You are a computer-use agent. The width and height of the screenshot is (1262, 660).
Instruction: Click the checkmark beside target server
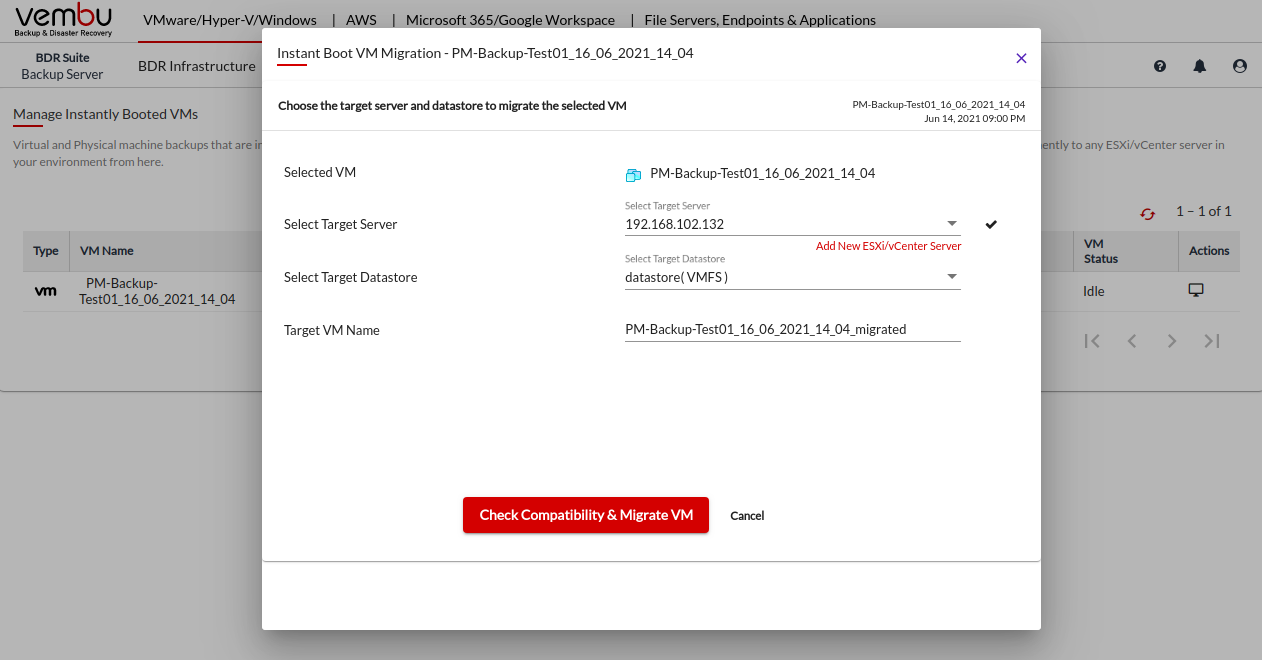coord(991,224)
